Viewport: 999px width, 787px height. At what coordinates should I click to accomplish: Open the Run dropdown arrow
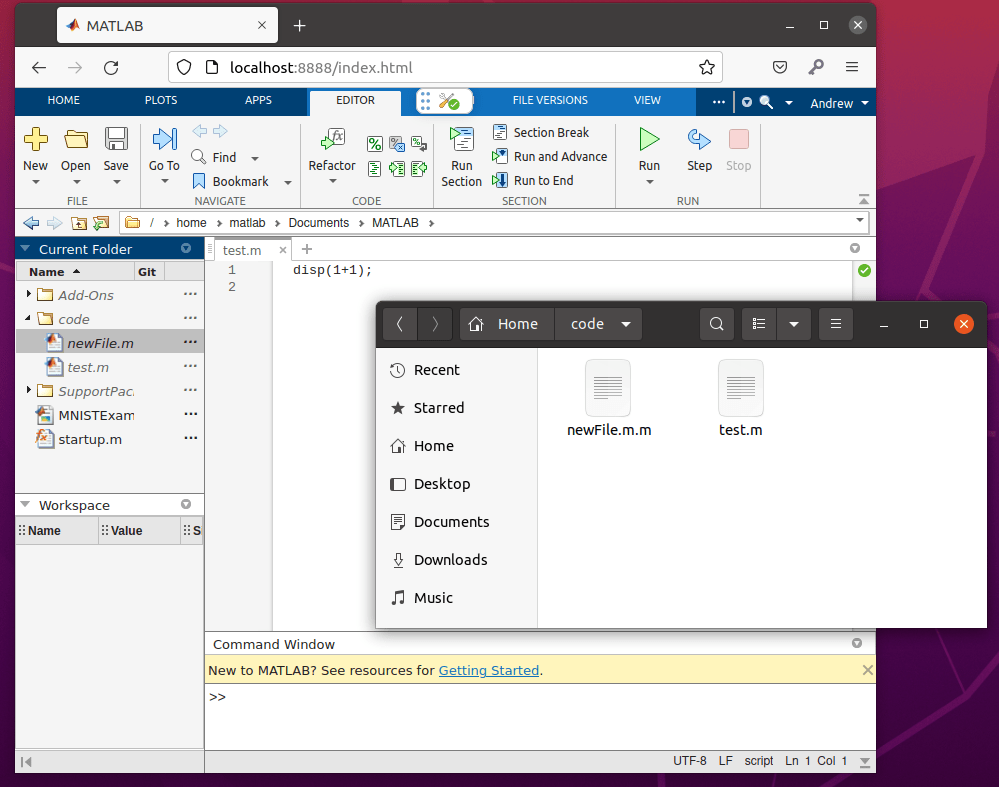pyautogui.click(x=650, y=182)
